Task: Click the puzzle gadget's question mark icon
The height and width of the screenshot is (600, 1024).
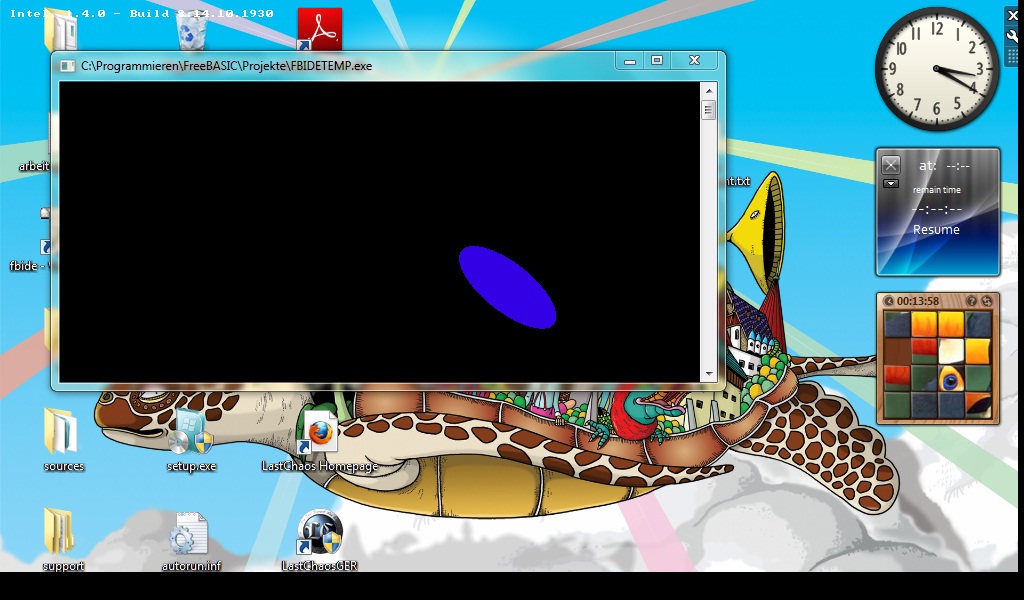Action: pyautogui.click(x=972, y=301)
